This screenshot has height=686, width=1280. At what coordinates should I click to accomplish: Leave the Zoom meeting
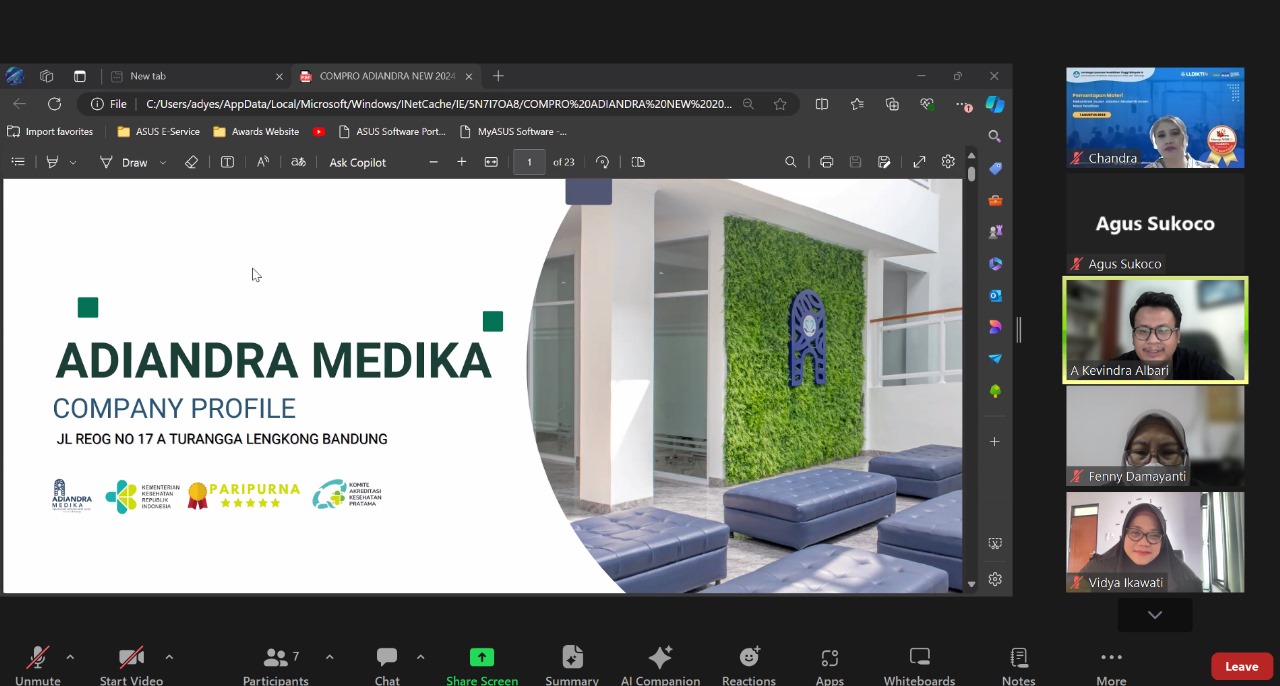(x=1241, y=667)
